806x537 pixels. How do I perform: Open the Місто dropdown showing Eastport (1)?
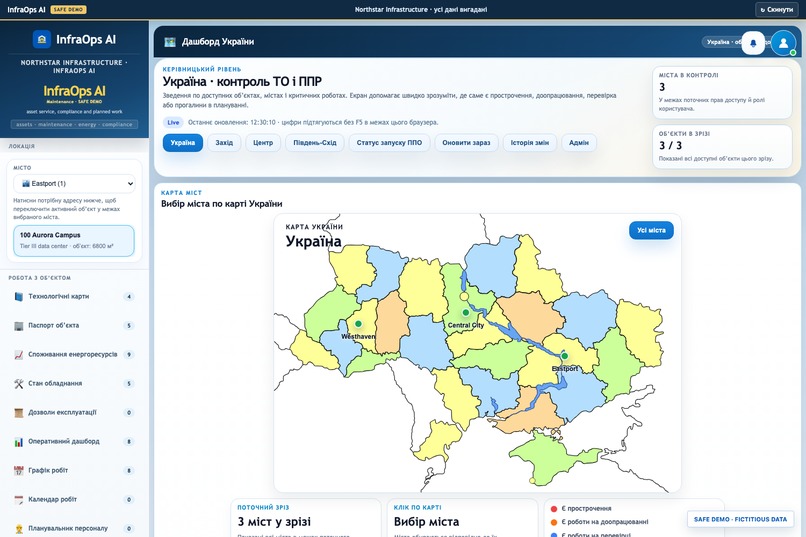click(74, 183)
